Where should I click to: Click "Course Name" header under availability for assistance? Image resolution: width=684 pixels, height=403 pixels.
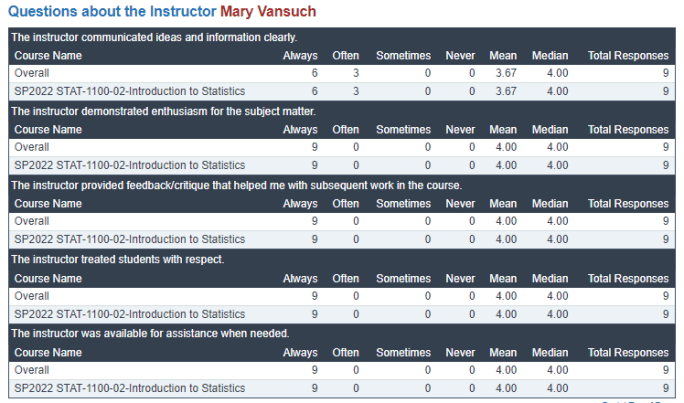click(x=48, y=352)
